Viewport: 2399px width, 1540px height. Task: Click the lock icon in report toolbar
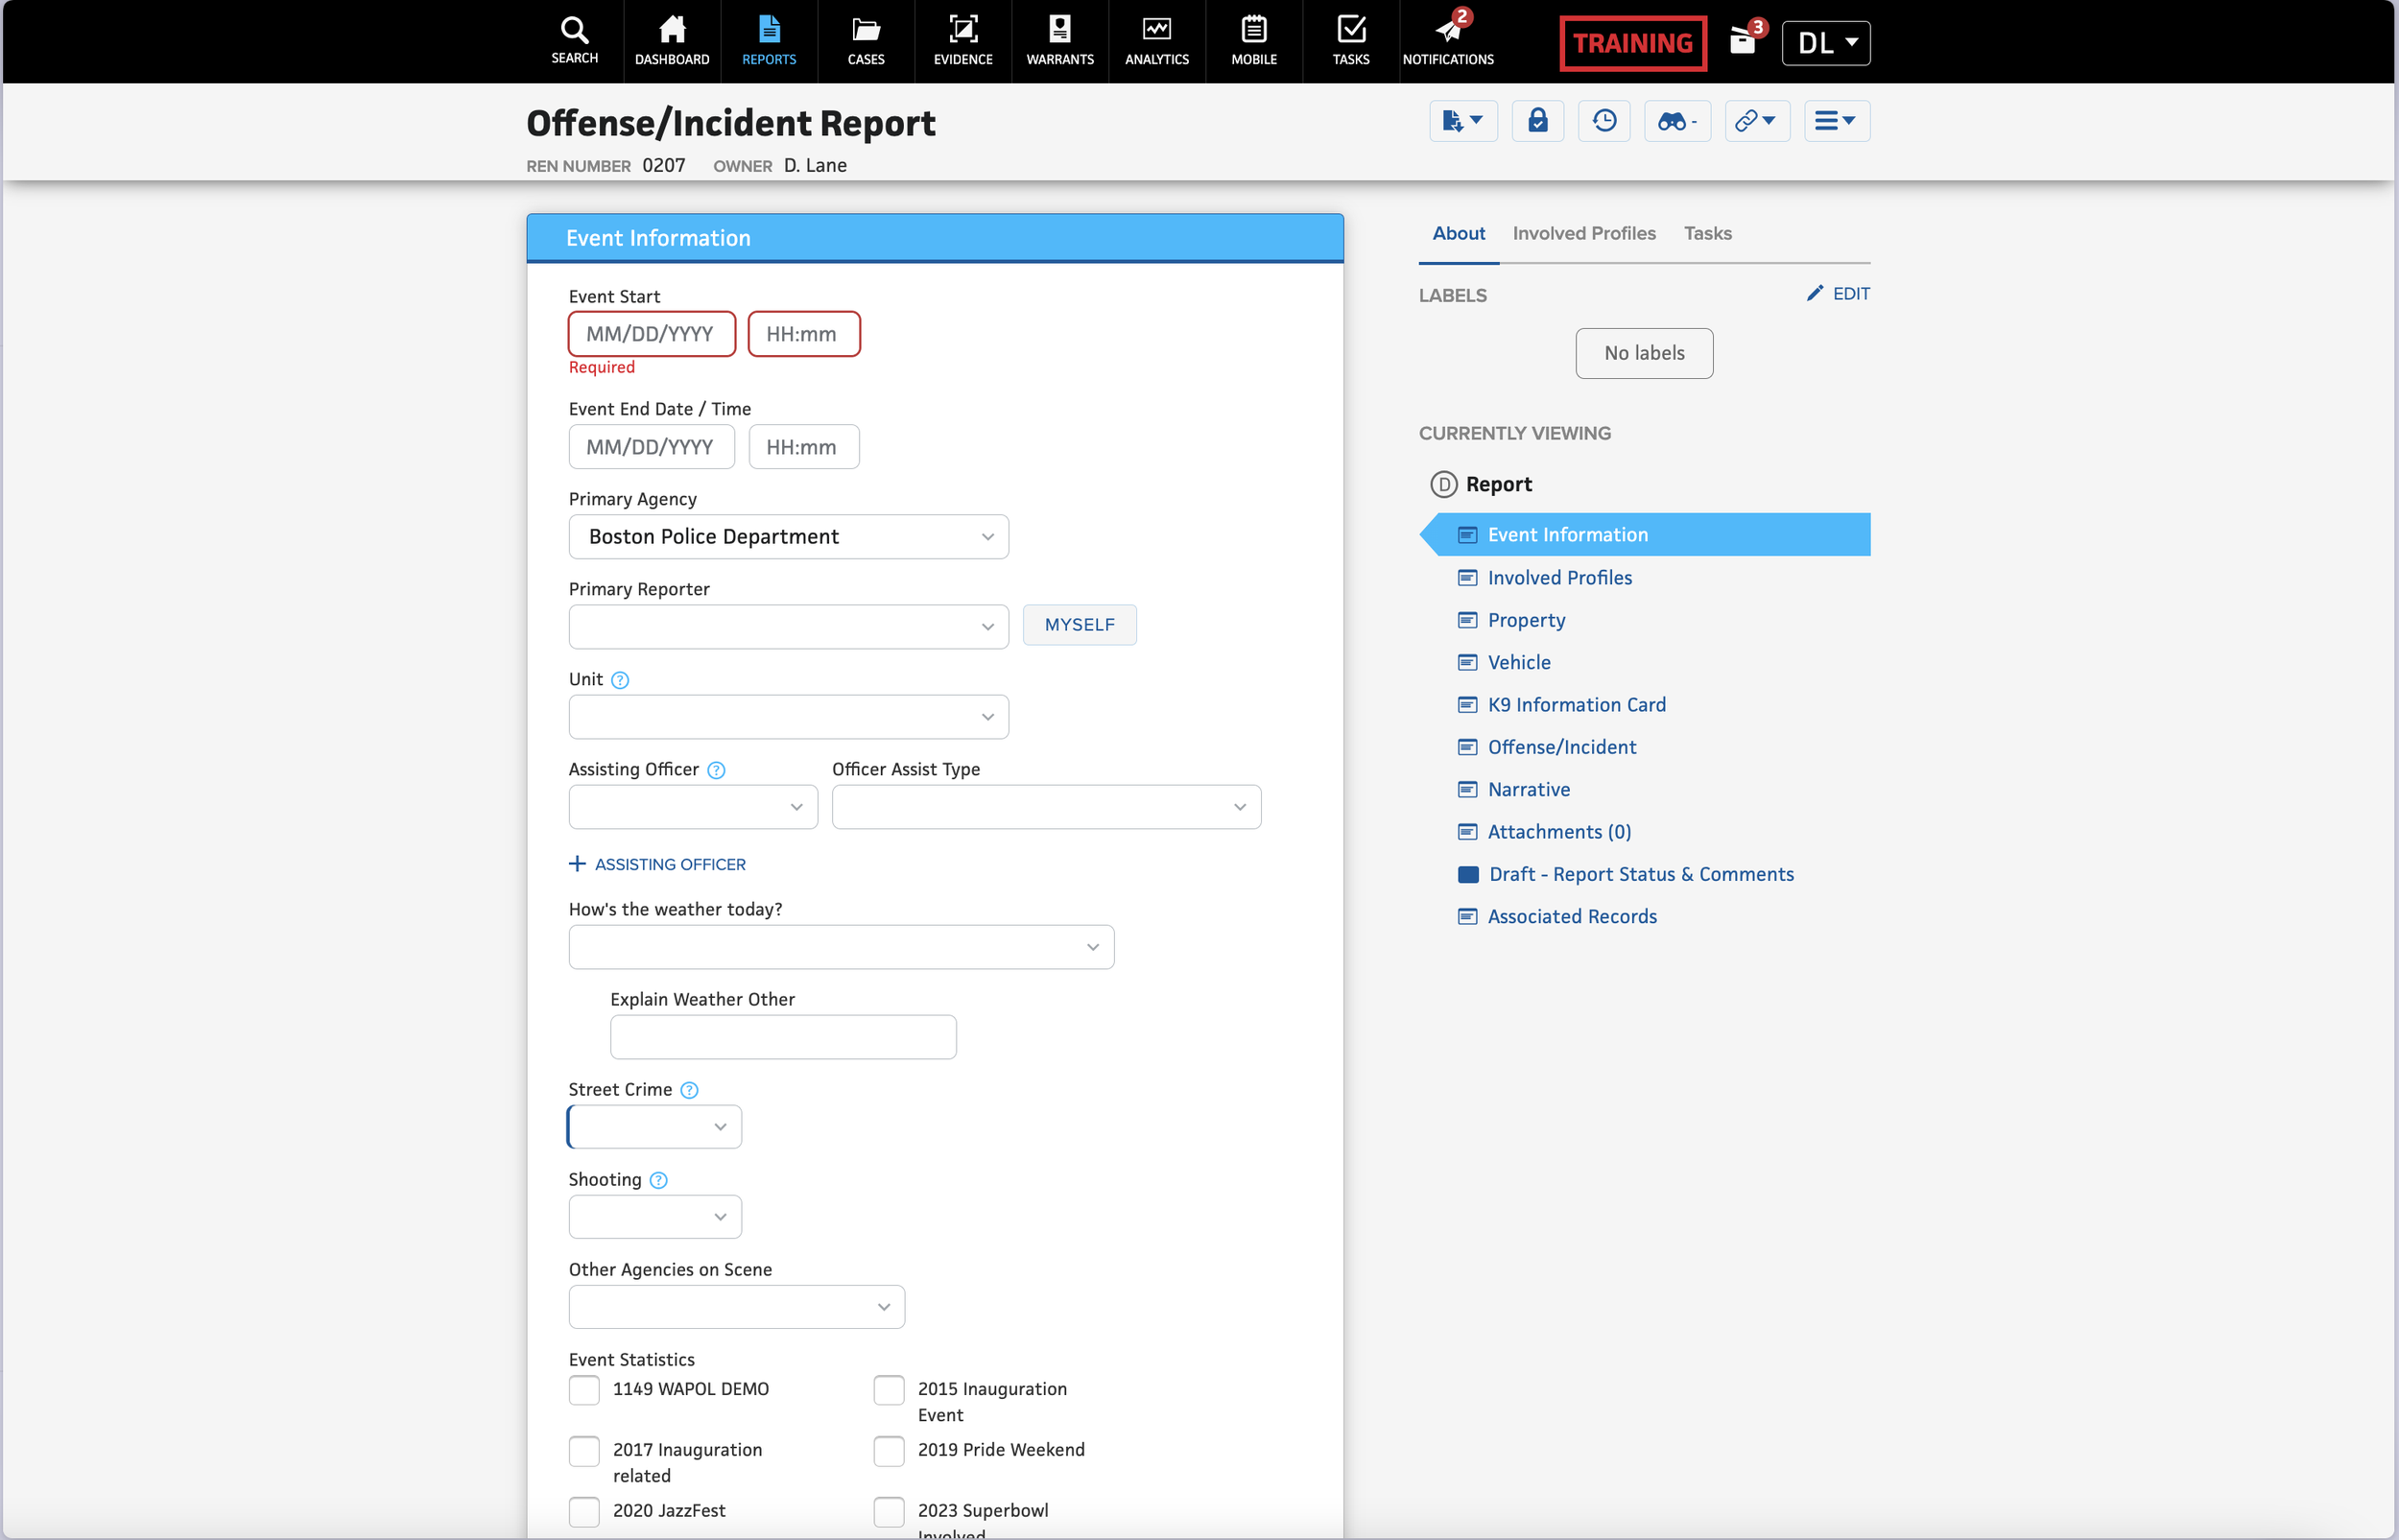[x=1537, y=121]
